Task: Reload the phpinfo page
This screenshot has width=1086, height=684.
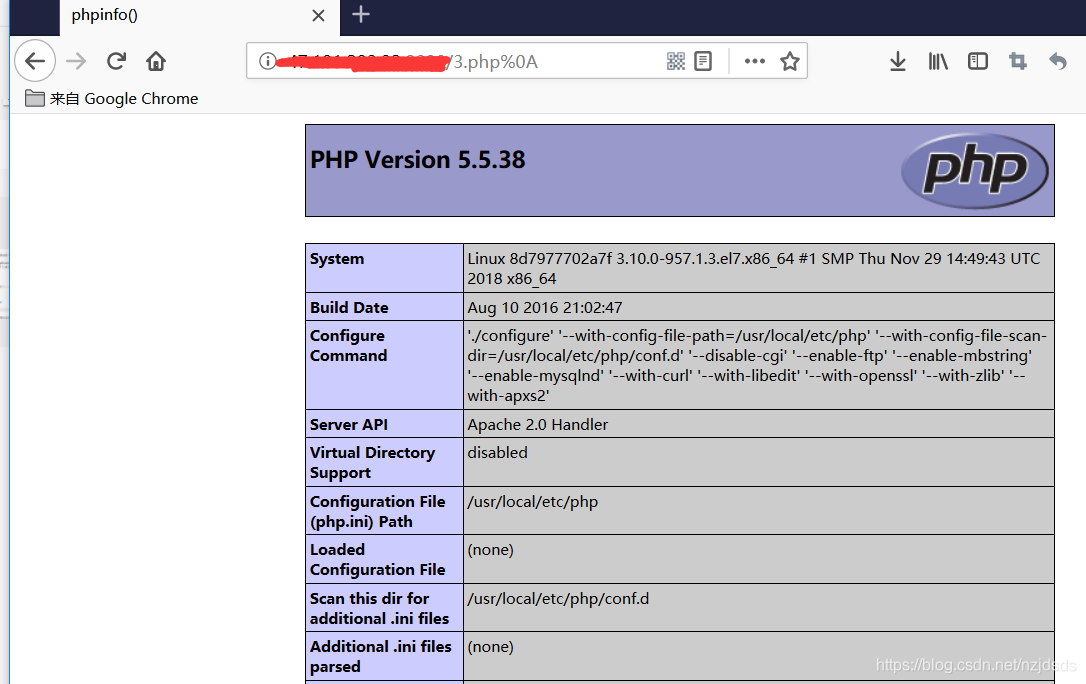Action: pyautogui.click(x=116, y=61)
